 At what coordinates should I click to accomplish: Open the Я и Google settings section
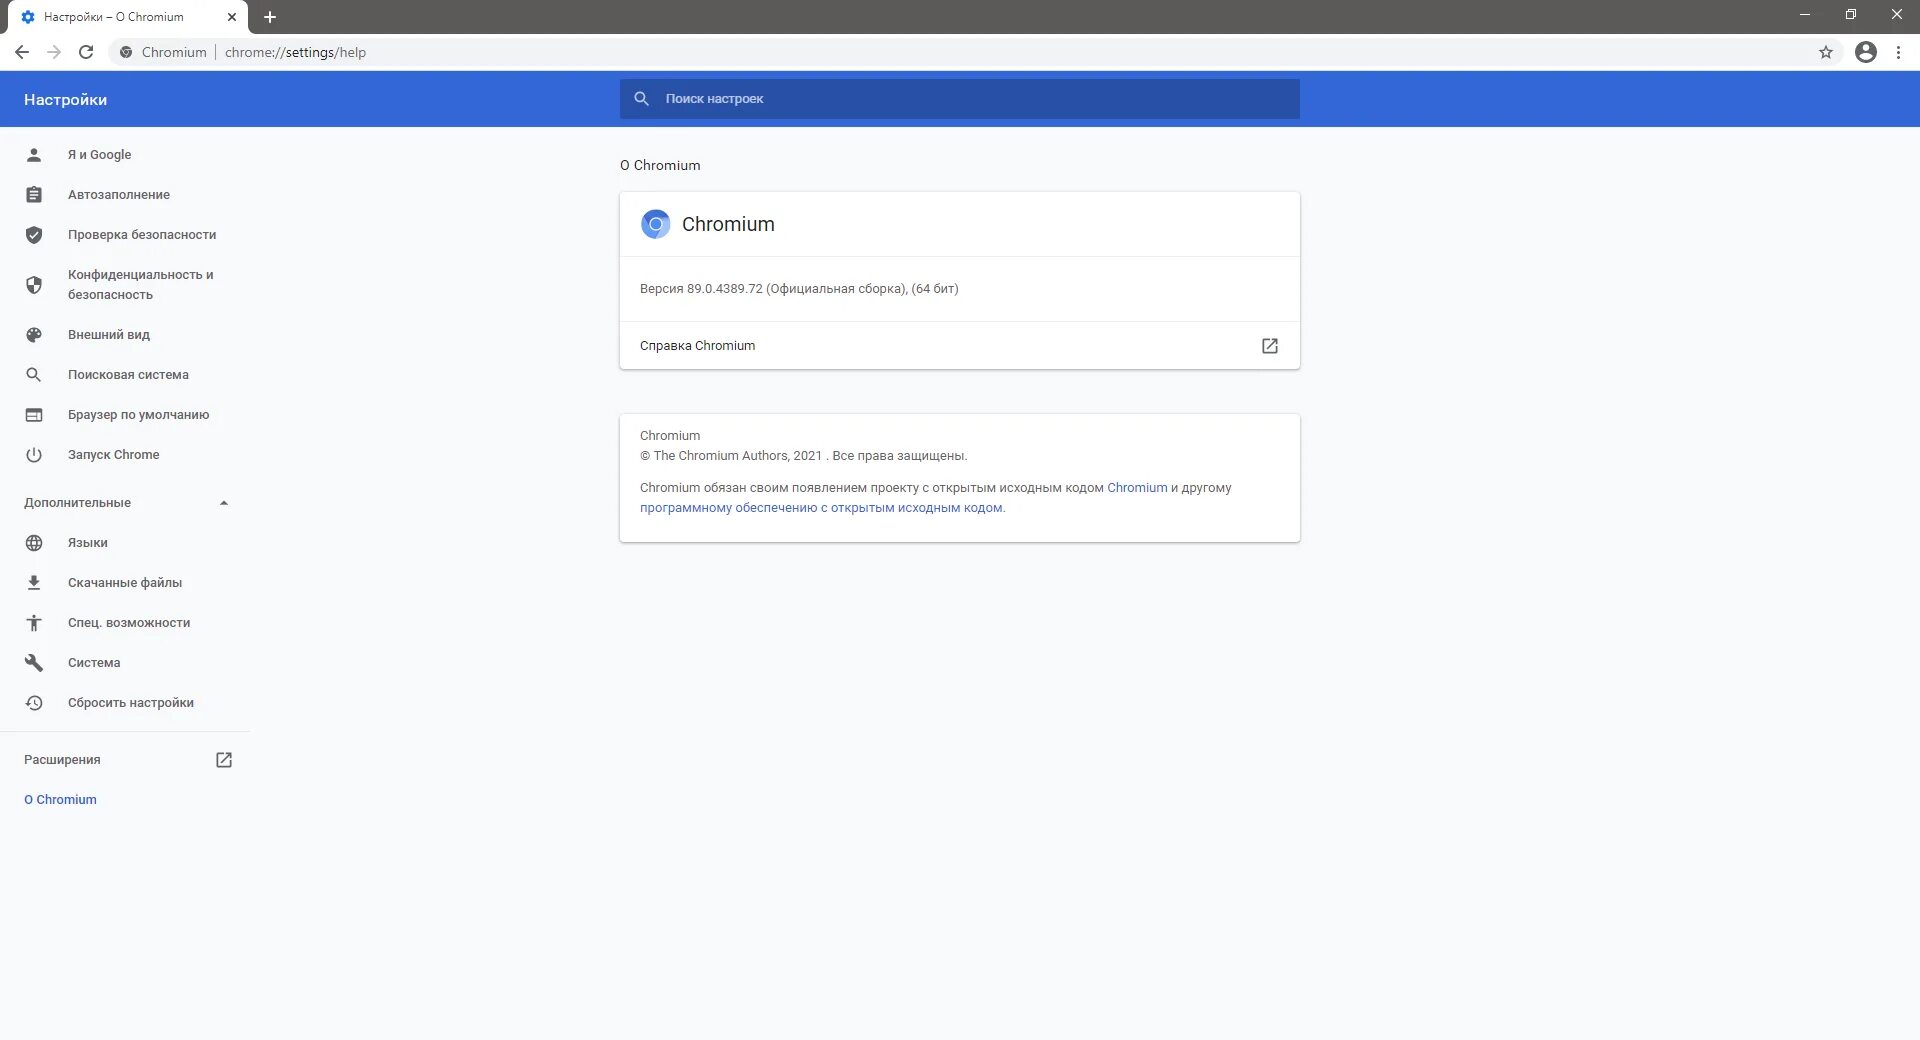[100, 154]
